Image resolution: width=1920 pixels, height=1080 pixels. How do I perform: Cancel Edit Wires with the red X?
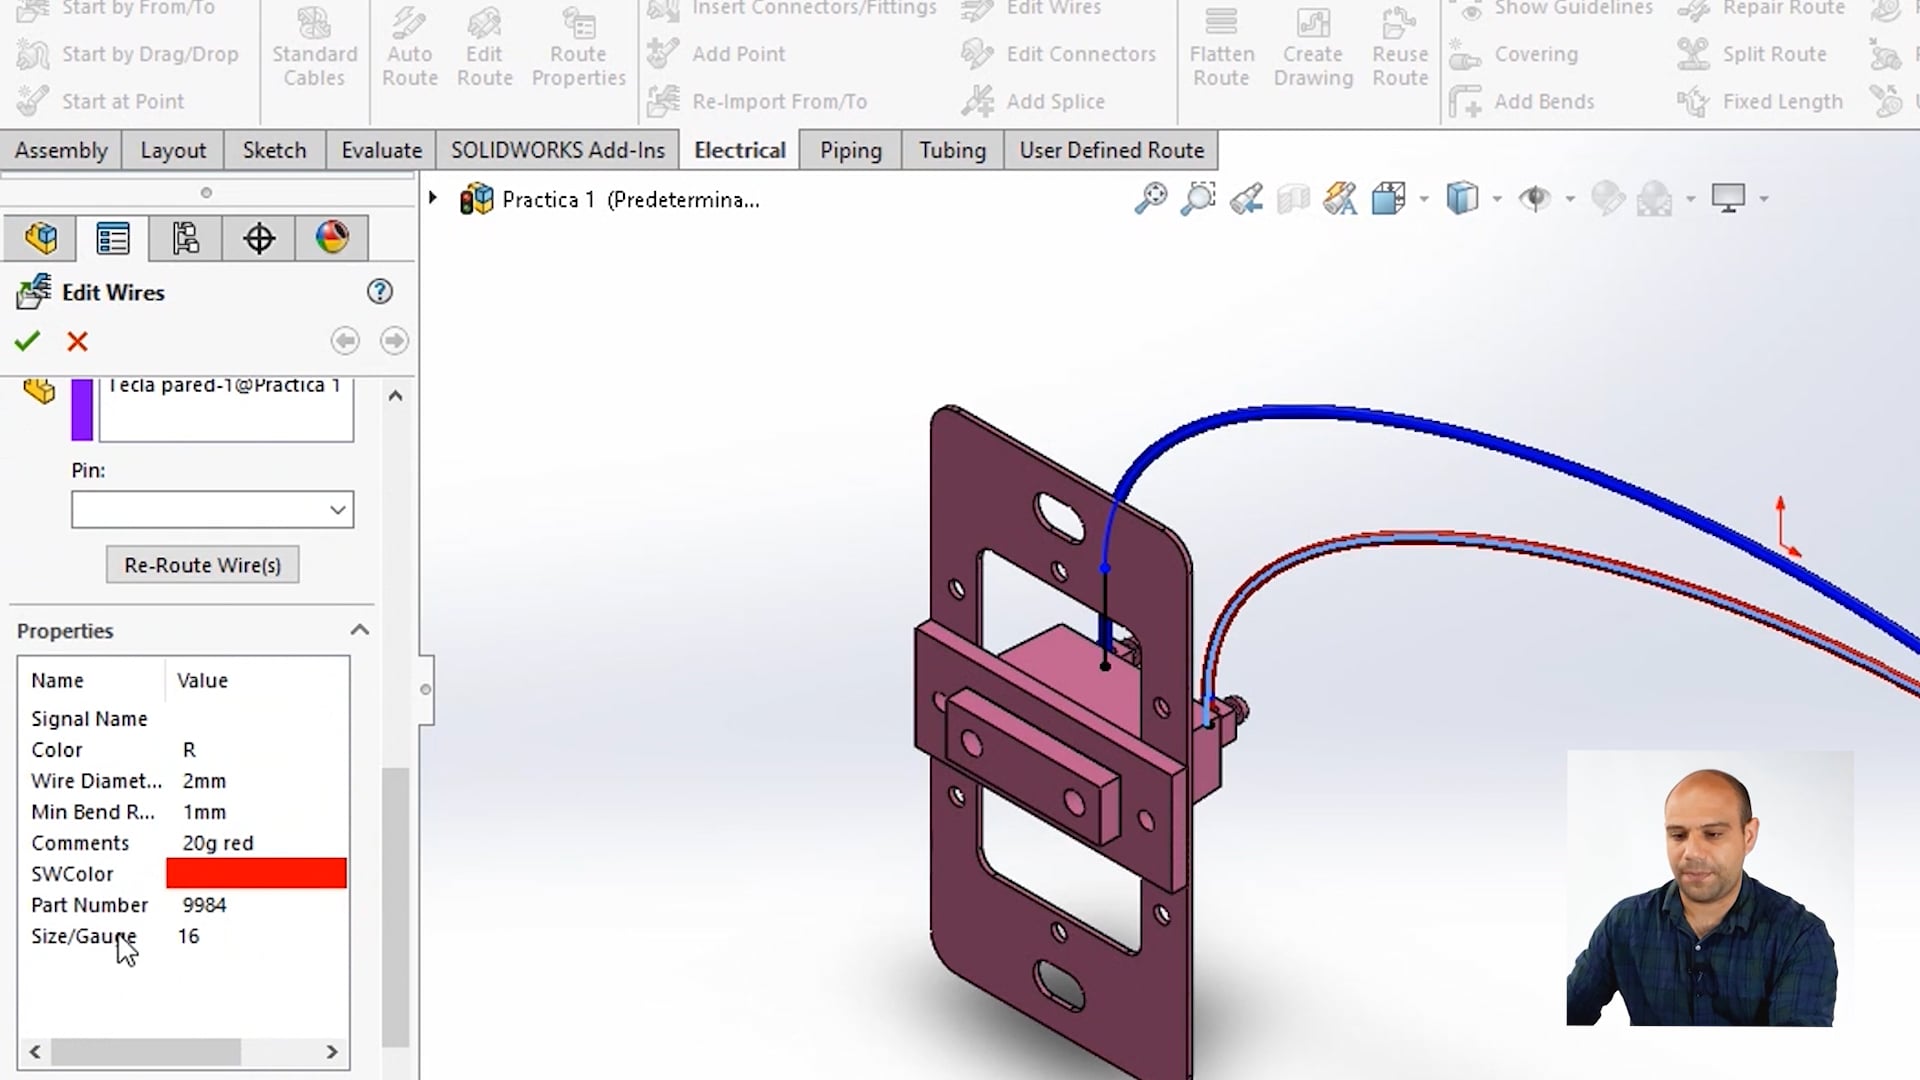click(x=77, y=341)
